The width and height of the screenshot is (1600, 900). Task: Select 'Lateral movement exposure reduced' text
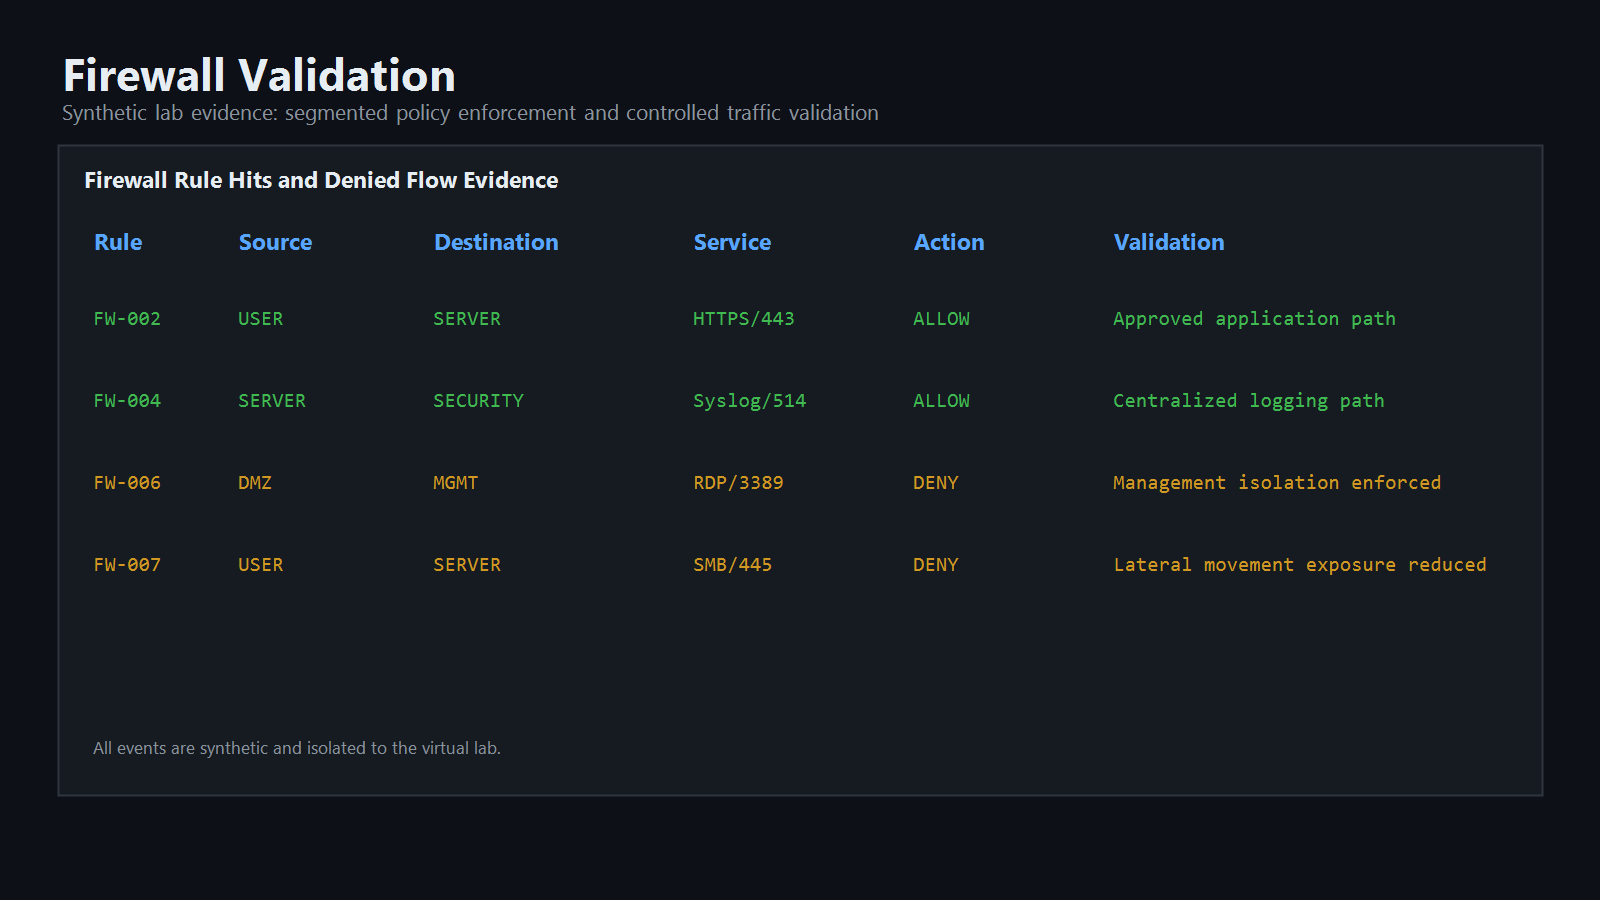click(x=1300, y=565)
